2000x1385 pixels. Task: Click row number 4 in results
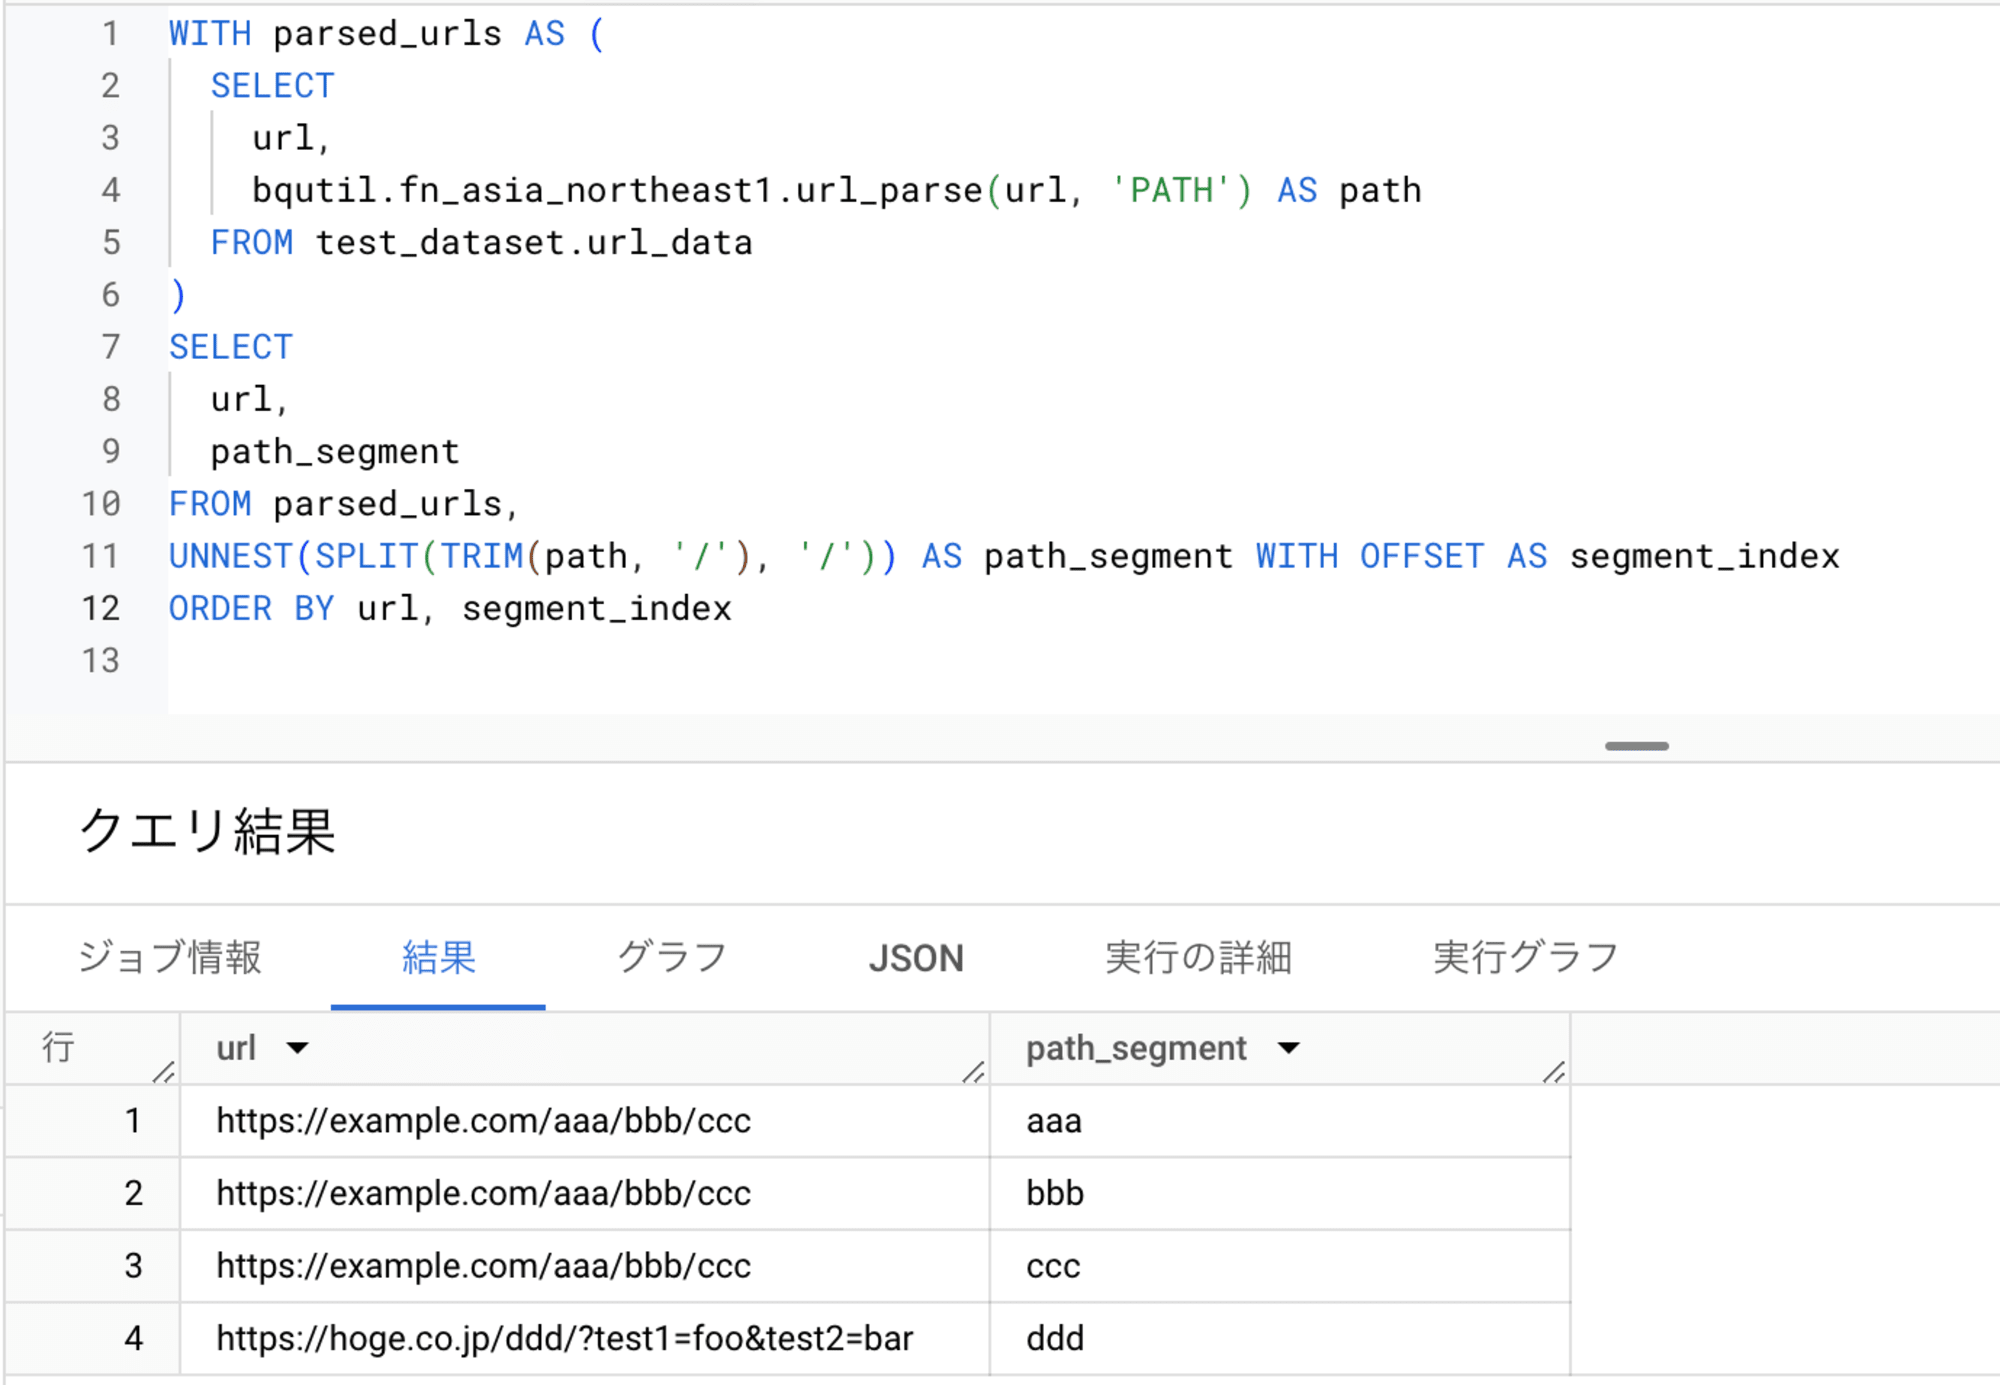coord(133,1339)
